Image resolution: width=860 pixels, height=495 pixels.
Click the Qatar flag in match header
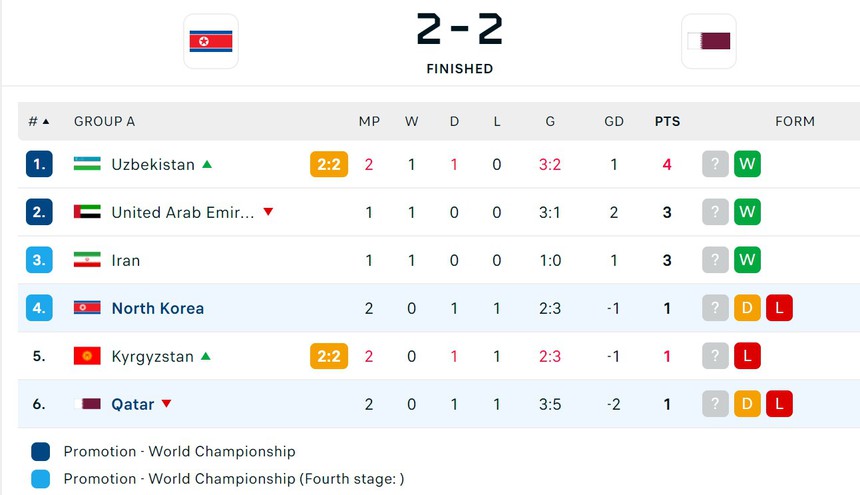point(708,41)
